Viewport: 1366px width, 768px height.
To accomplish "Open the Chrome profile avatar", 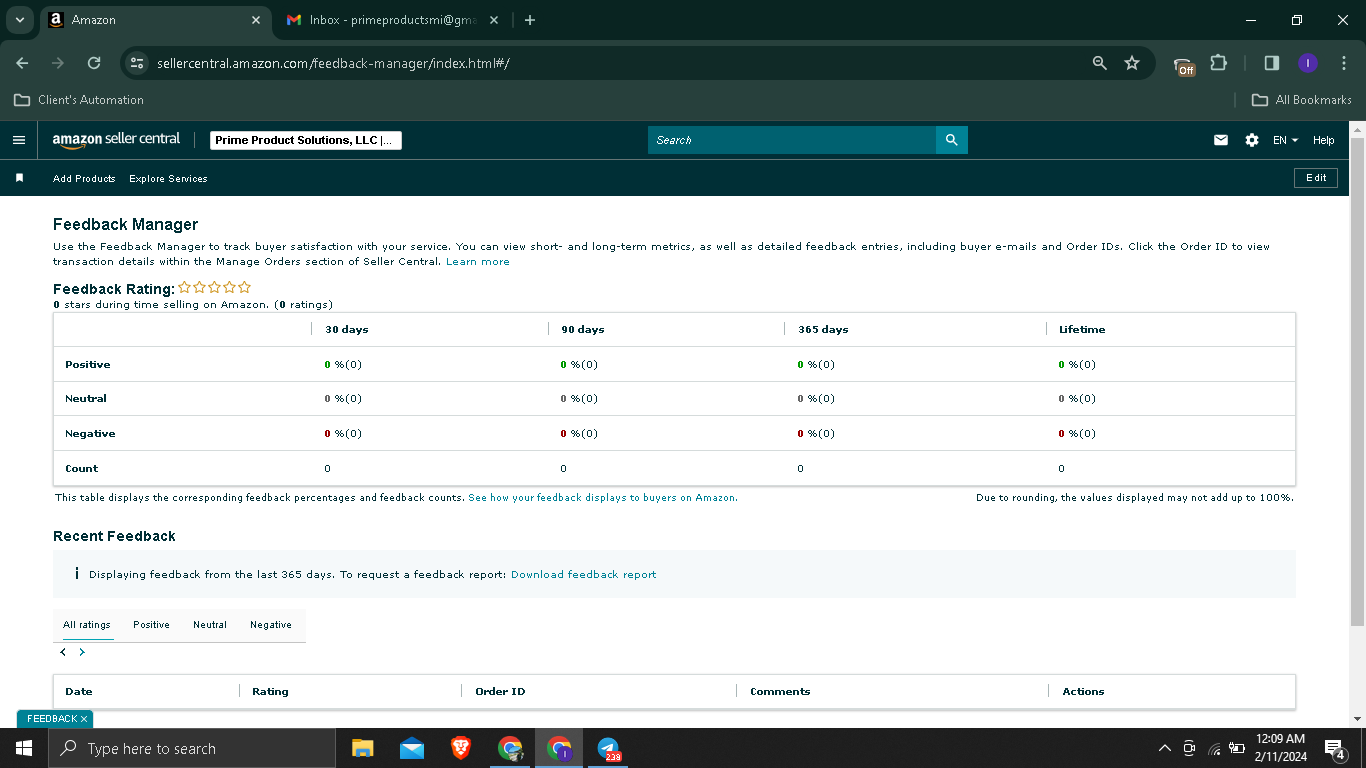I will click(1308, 63).
